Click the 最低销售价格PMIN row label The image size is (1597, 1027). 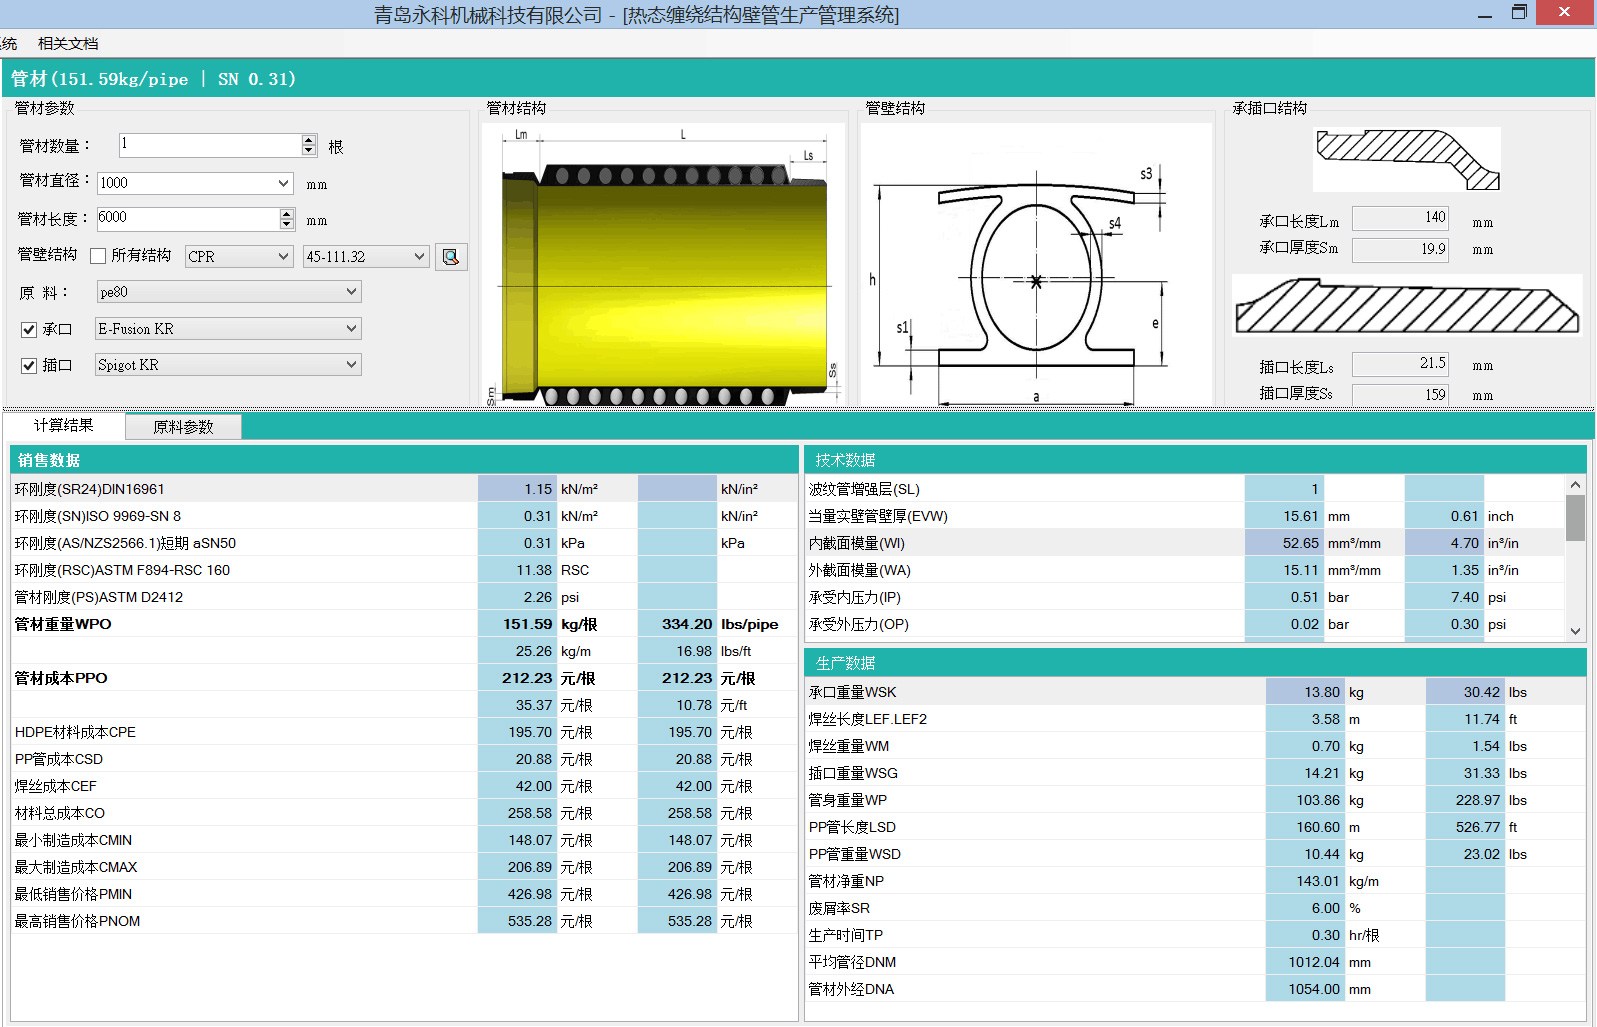pos(73,894)
